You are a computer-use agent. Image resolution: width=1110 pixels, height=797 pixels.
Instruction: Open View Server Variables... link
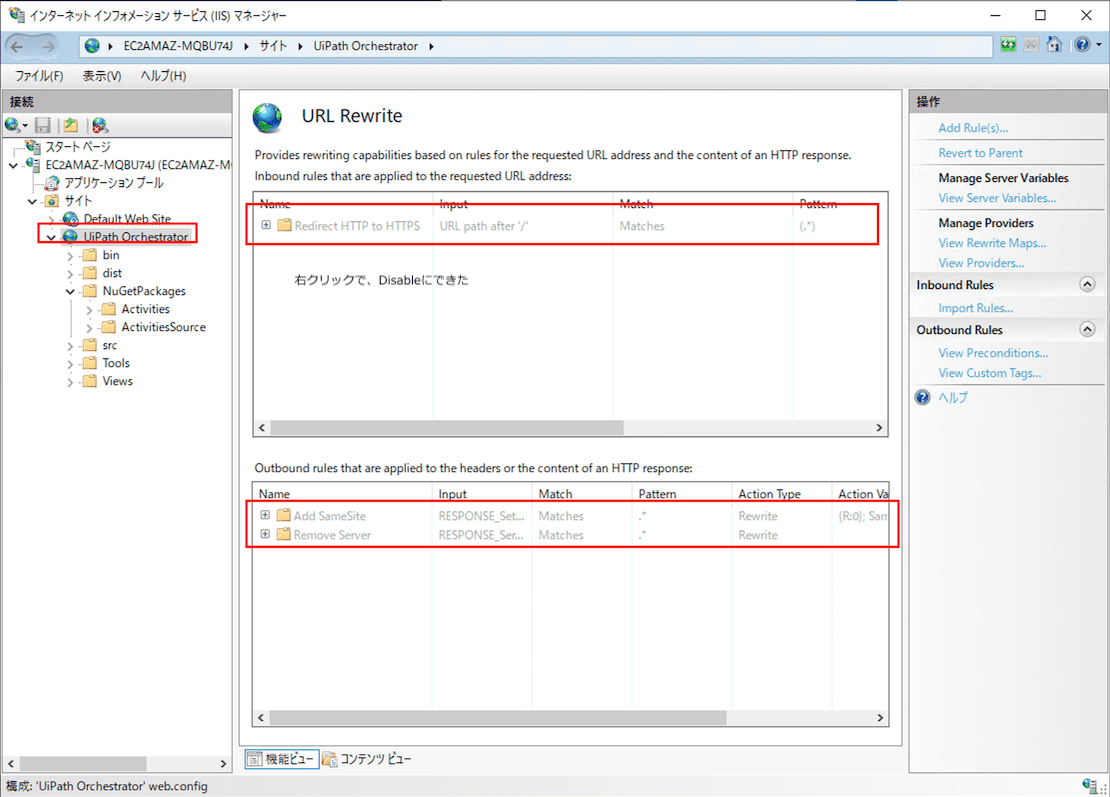997,198
